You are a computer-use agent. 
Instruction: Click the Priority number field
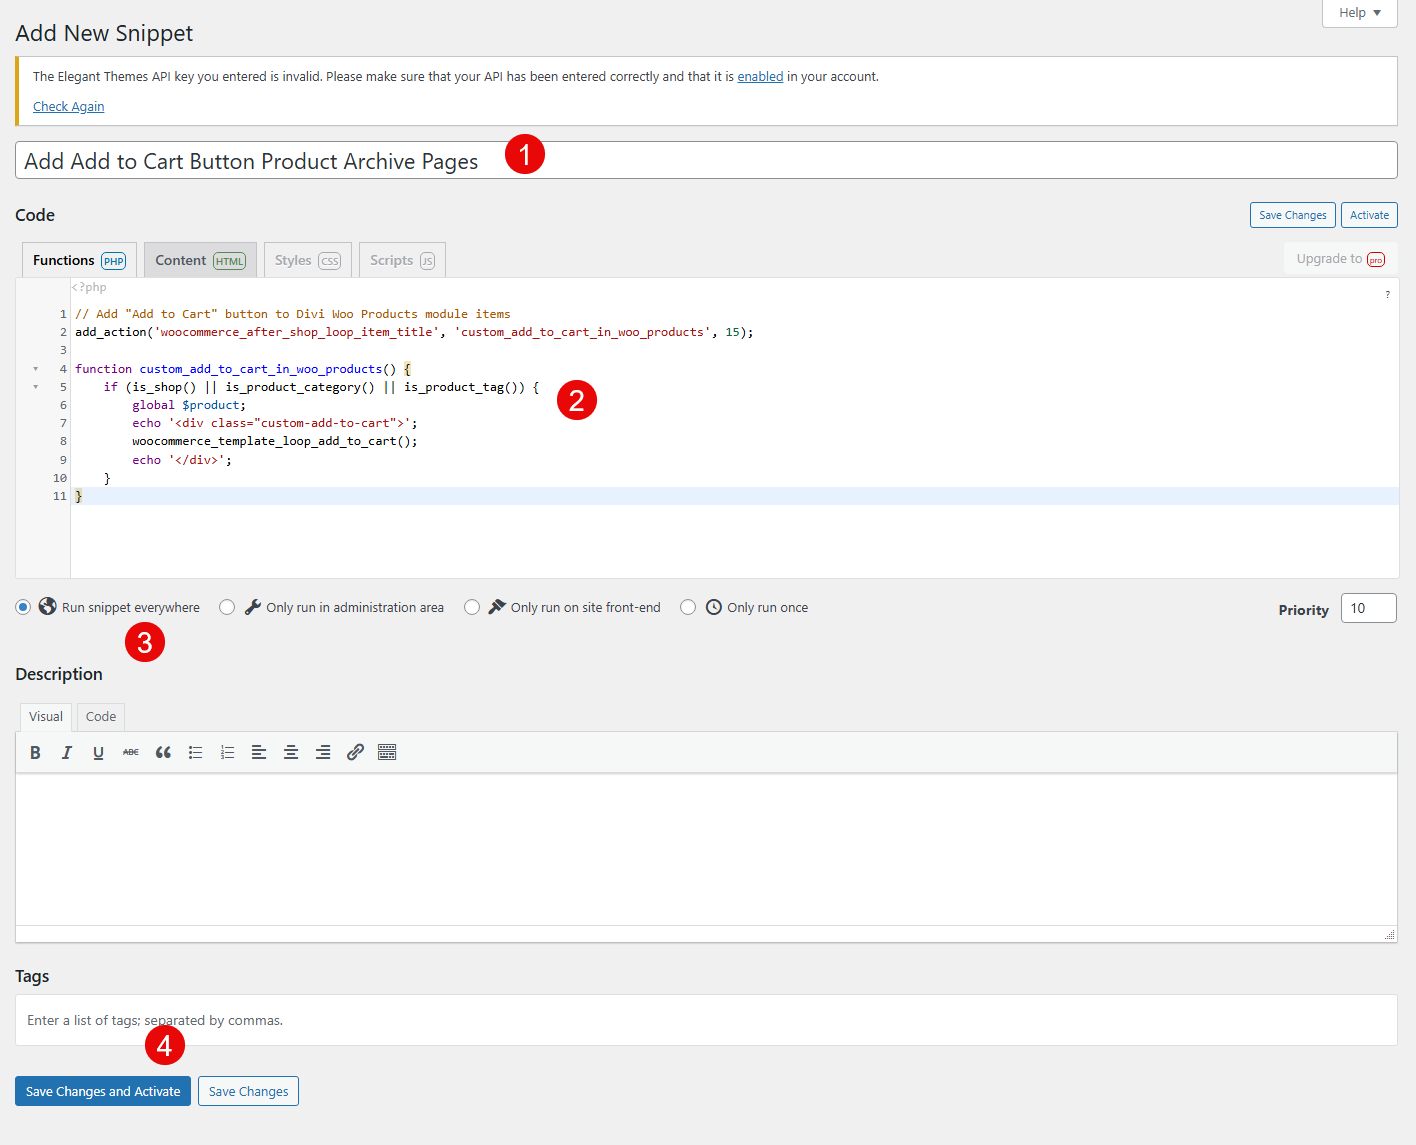click(x=1368, y=608)
